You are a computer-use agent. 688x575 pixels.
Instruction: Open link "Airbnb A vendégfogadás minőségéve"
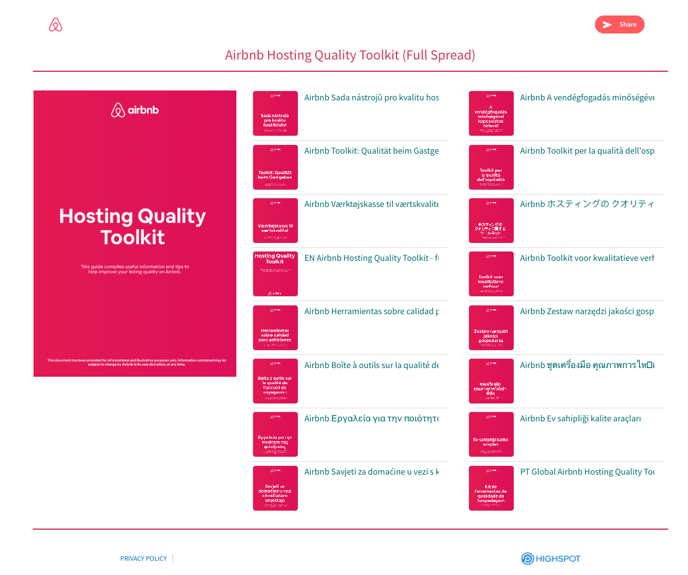coord(587,97)
